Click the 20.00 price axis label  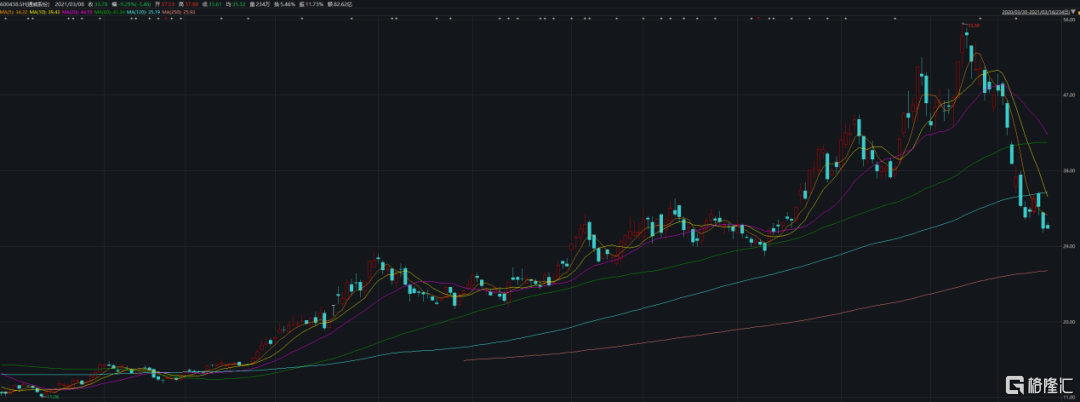(x=1070, y=322)
